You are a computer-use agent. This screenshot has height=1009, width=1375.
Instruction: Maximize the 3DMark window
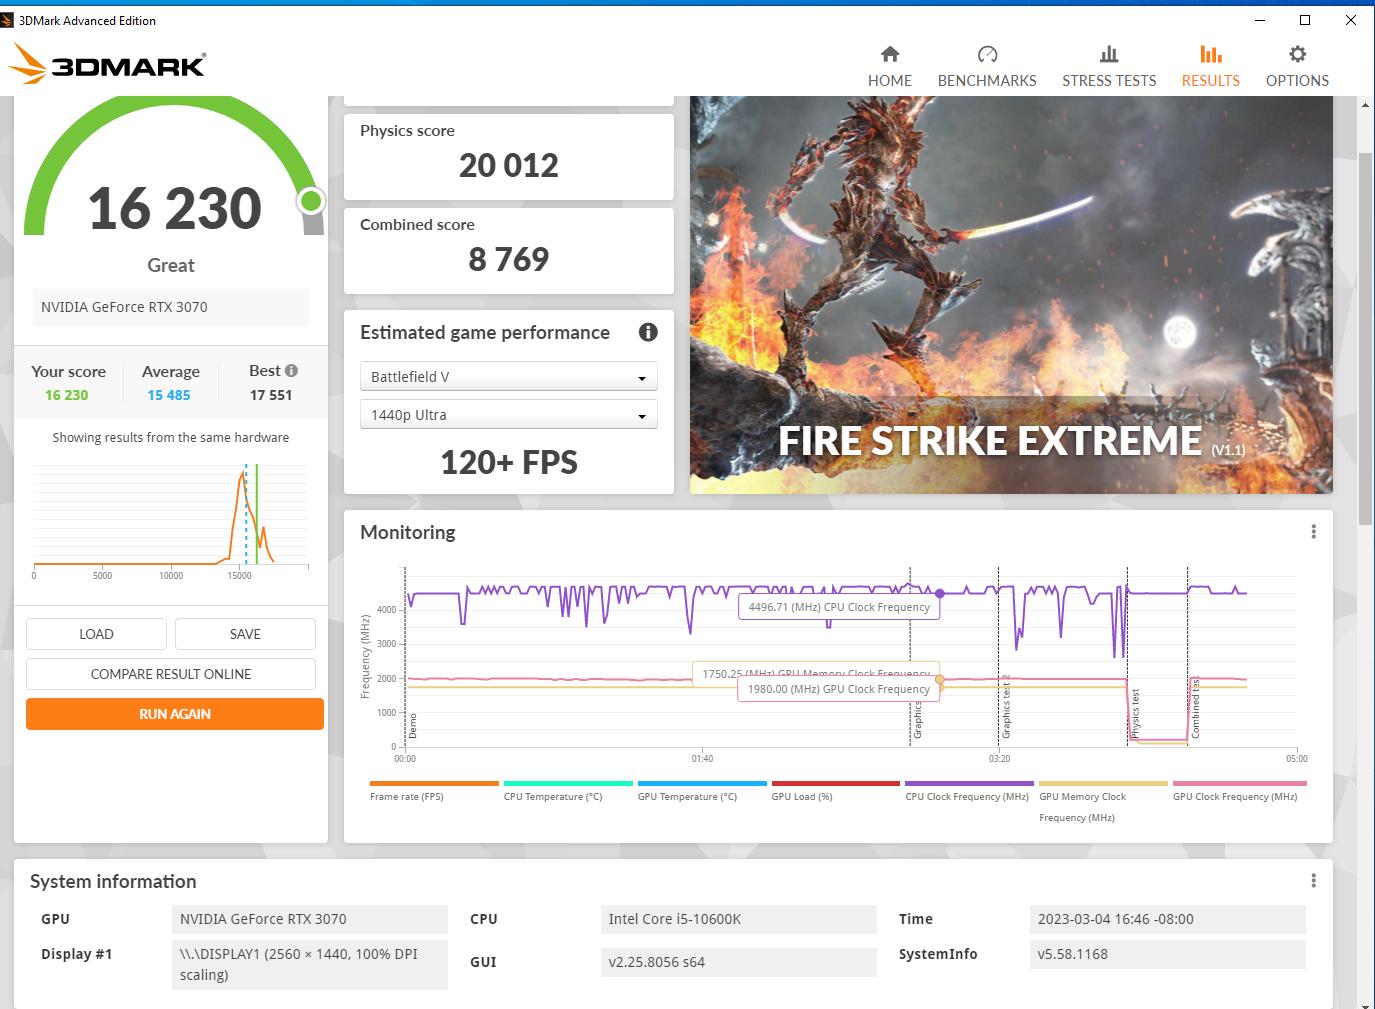point(1305,20)
